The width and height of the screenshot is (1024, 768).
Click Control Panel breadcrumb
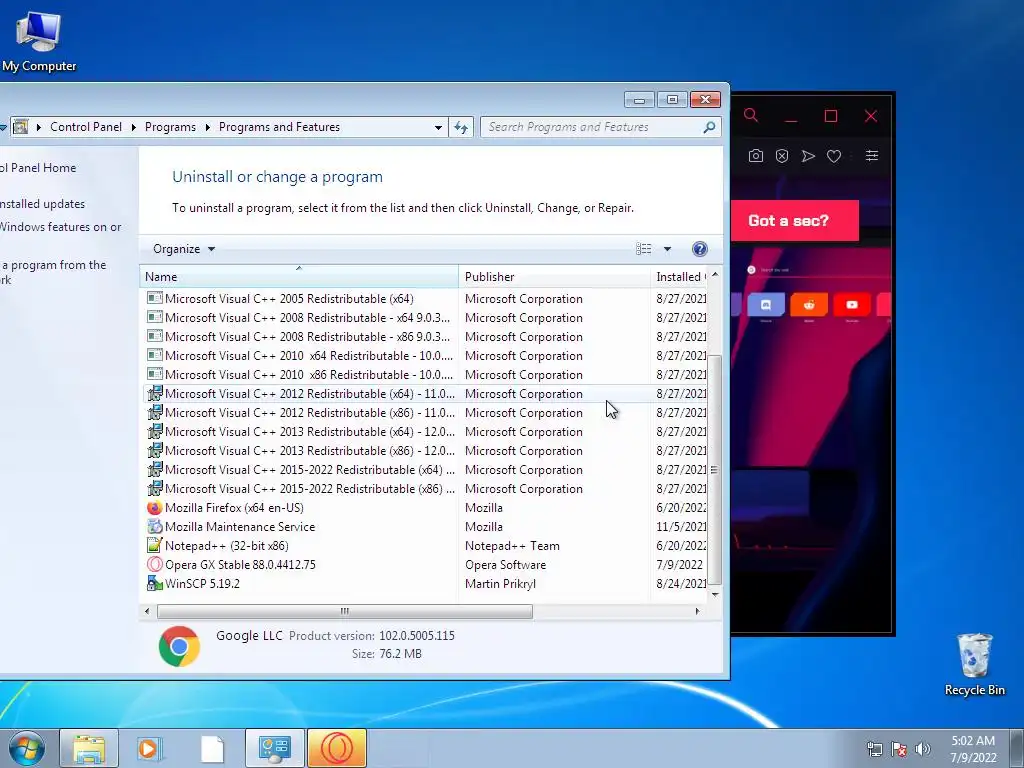pyautogui.click(x=86, y=127)
